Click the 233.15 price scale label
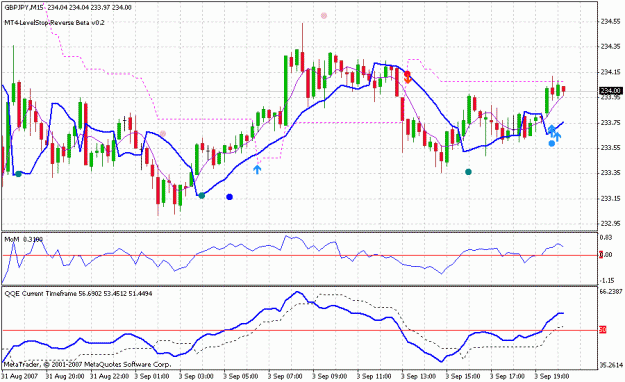625x382 pixels. (x=610, y=199)
